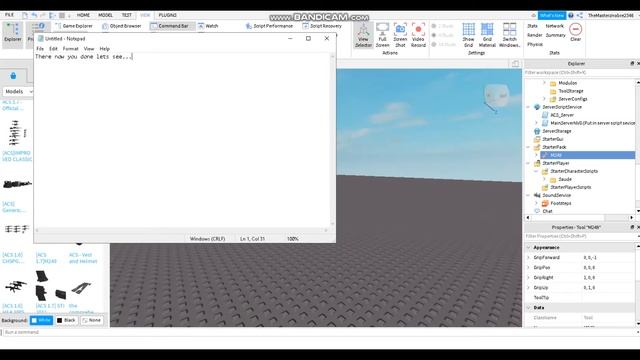Image resolution: width=640 pixels, height=360 pixels.
Task: Collapse StarterPack node
Action: [528, 147]
